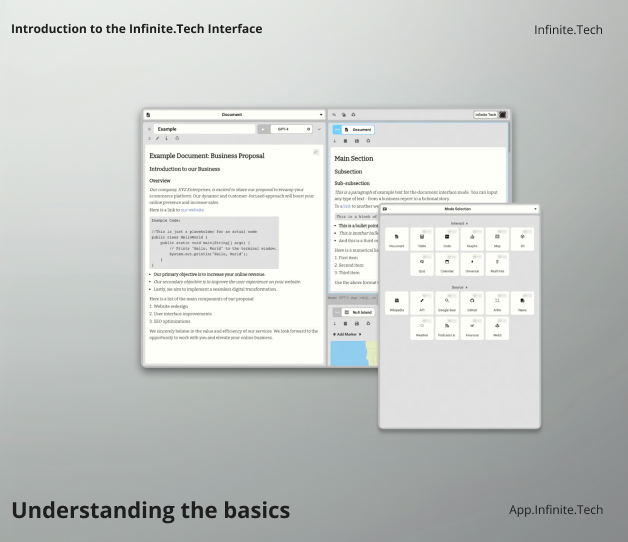Switch to the Document tab in right panel
Screen dimensions: 628x542
(358, 130)
